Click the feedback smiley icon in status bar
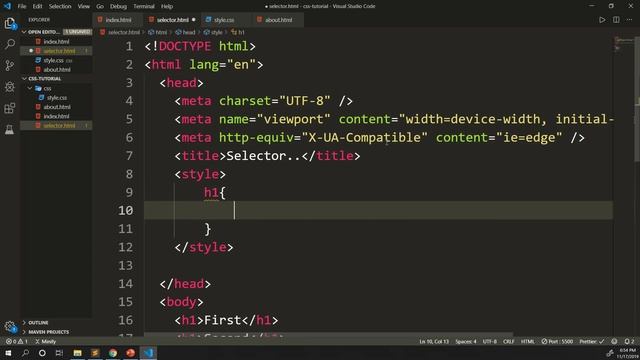Screen dimensions: 640x360 (x=614, y=341)
